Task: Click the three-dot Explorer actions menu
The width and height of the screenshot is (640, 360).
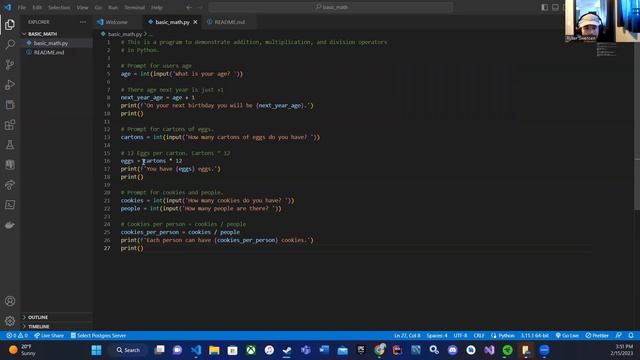Action: [83, 22]
